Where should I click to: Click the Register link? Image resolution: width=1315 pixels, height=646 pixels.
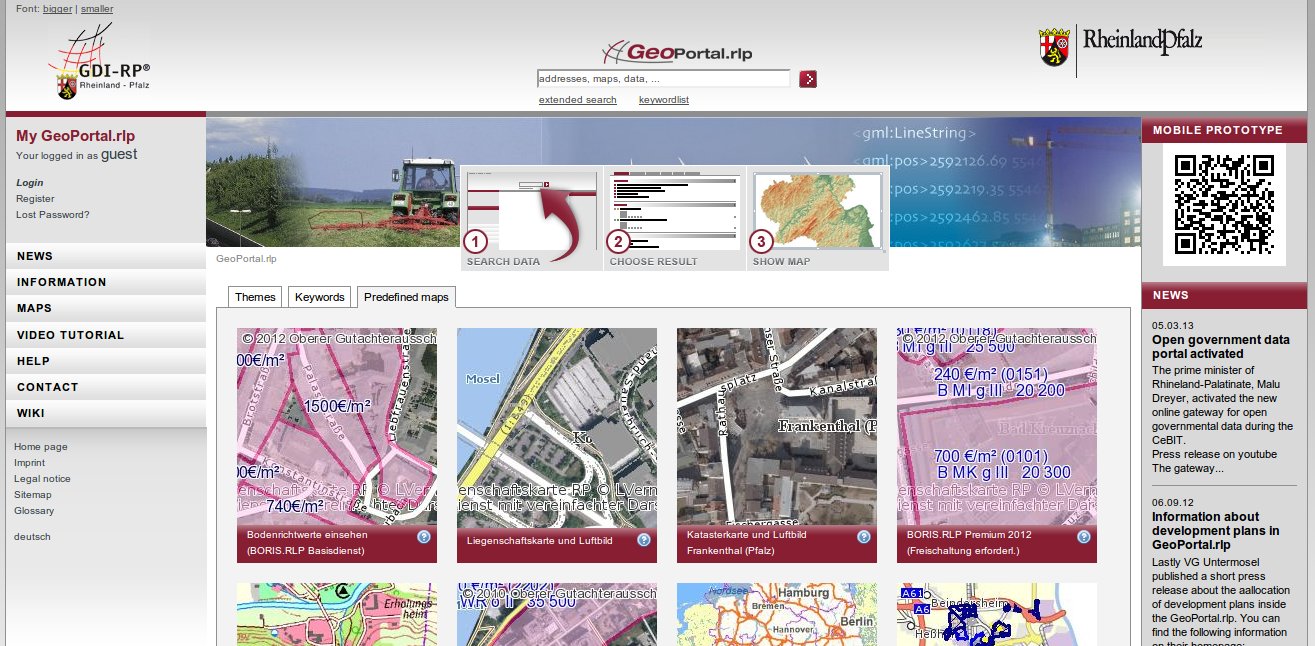[x=35, y=199]
